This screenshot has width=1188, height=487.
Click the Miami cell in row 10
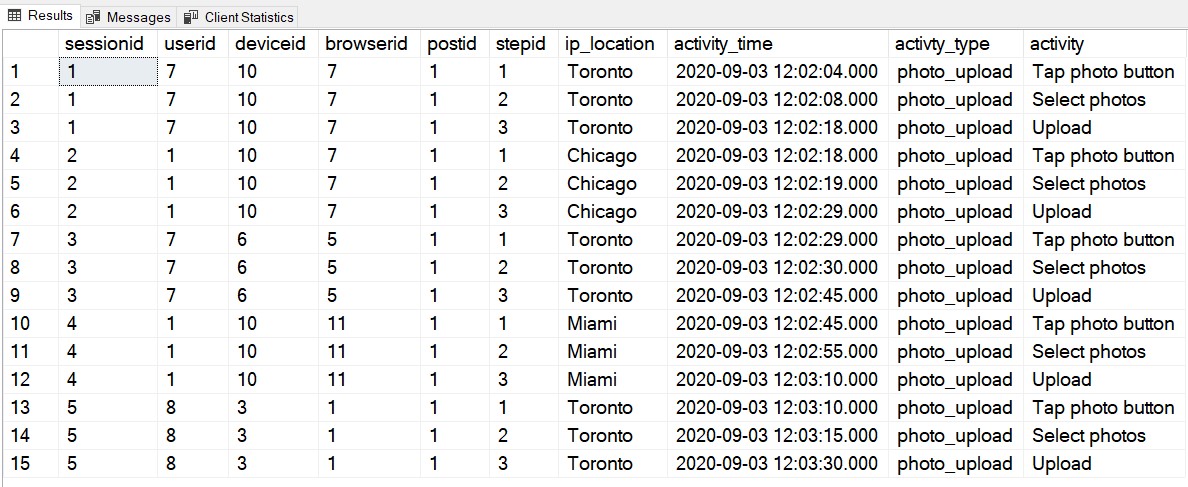click(592, 324)
